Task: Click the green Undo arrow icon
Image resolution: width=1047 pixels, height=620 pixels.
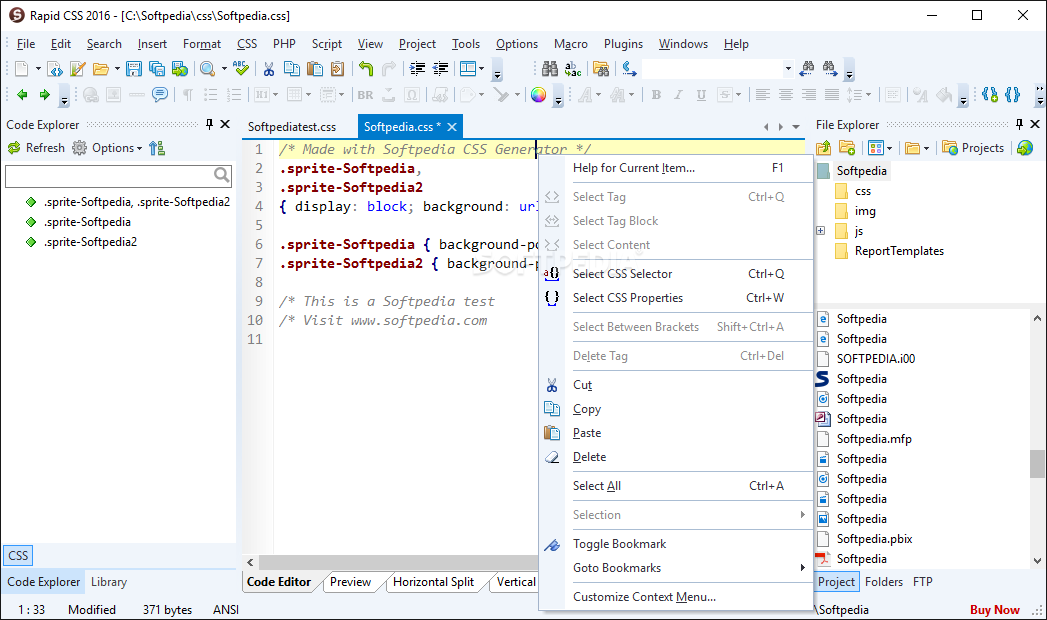Action: pyautogui.click(x=366, y=69)
